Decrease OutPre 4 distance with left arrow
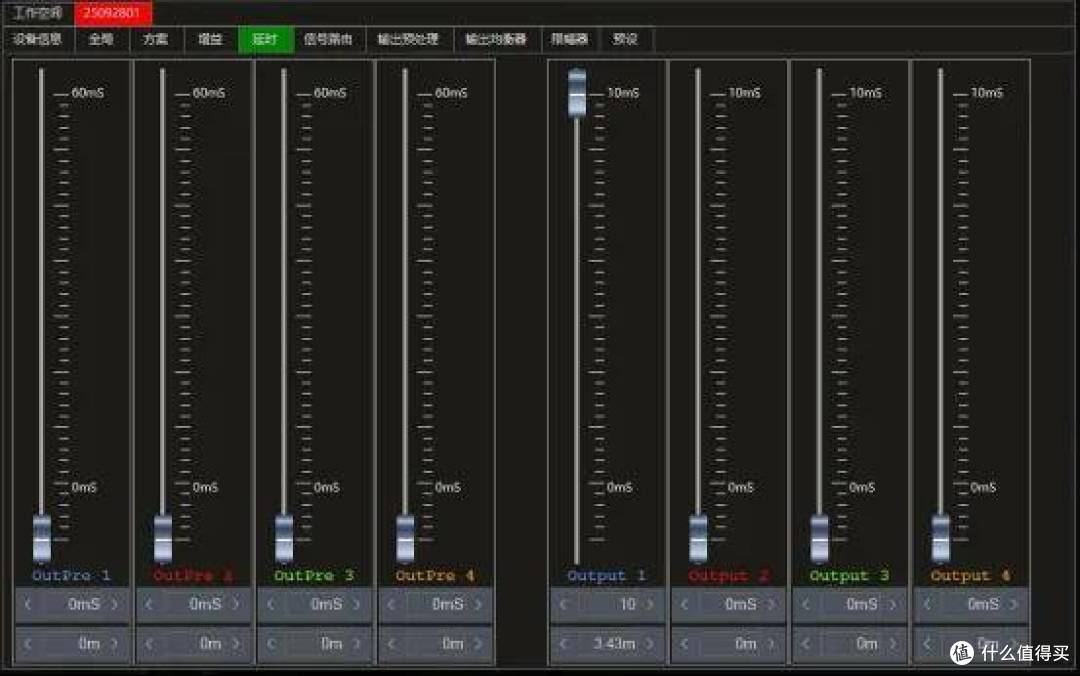The width and height of the screenshot is (1080, 676). pos(391,644)
